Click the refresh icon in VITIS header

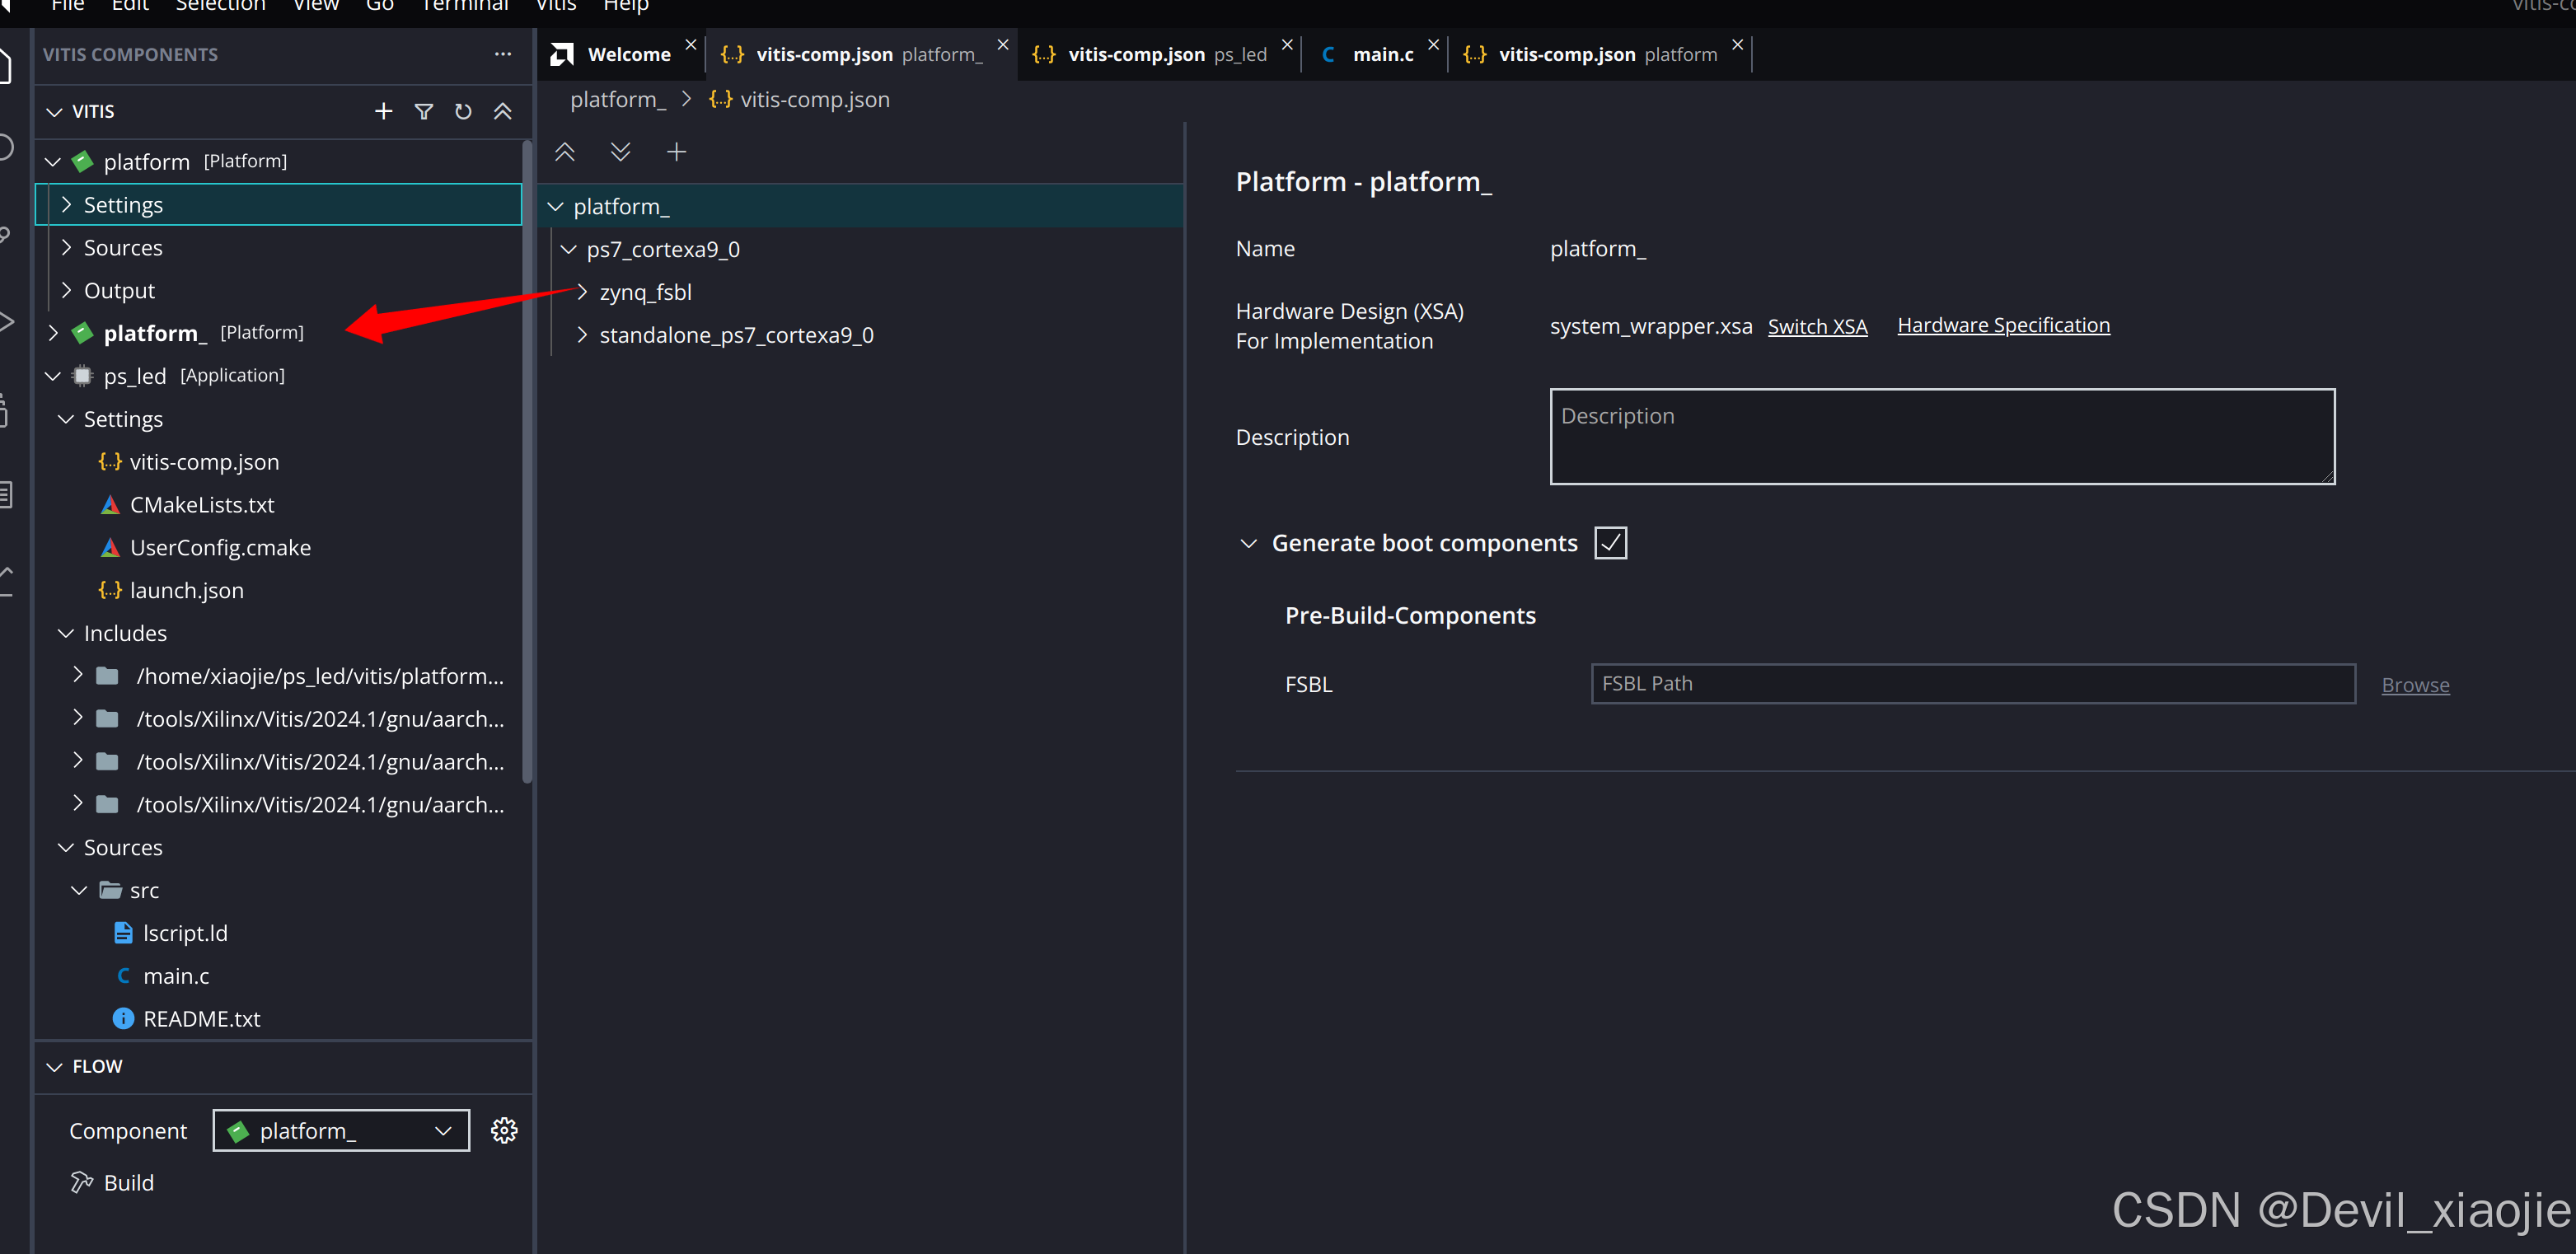coord(463,111)
